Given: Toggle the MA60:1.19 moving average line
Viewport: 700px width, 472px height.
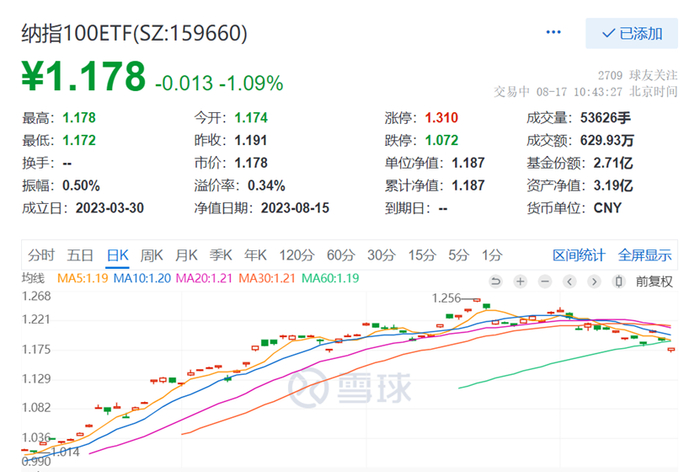Looking at the screenshot, I should point(330,278).
